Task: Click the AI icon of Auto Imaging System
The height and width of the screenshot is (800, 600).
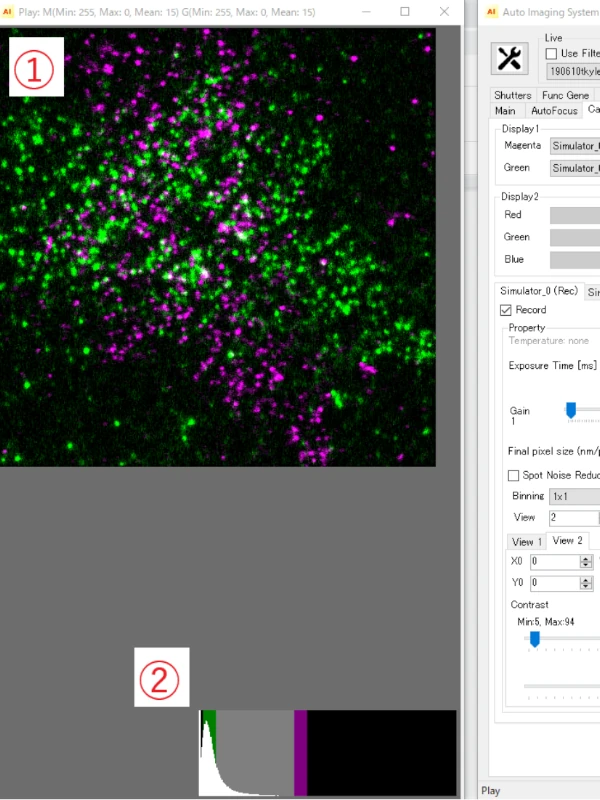Action: [491, 12]
